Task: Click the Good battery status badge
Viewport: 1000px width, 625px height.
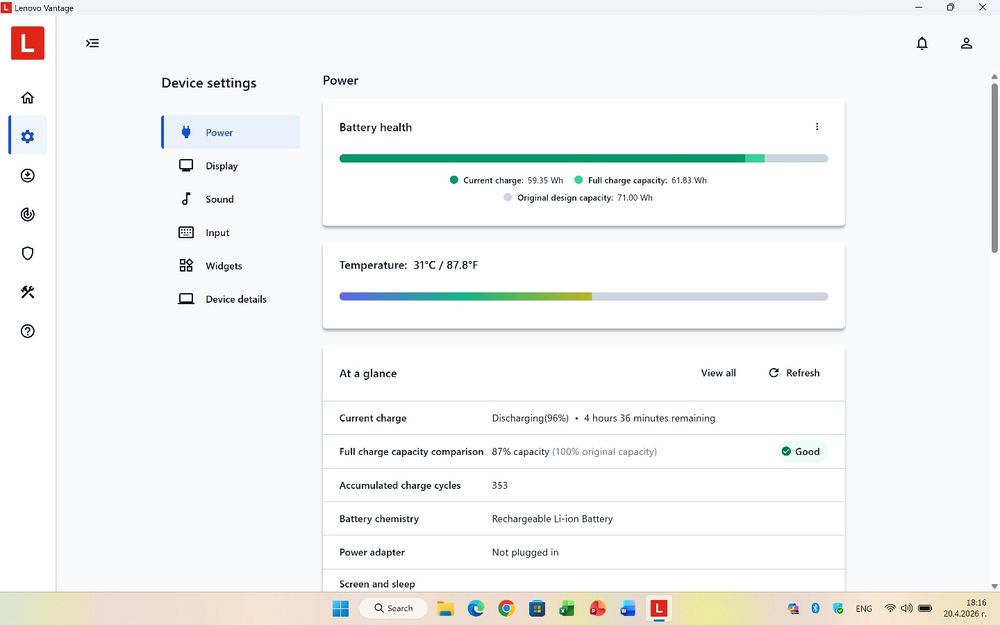Action: point(801,452)
